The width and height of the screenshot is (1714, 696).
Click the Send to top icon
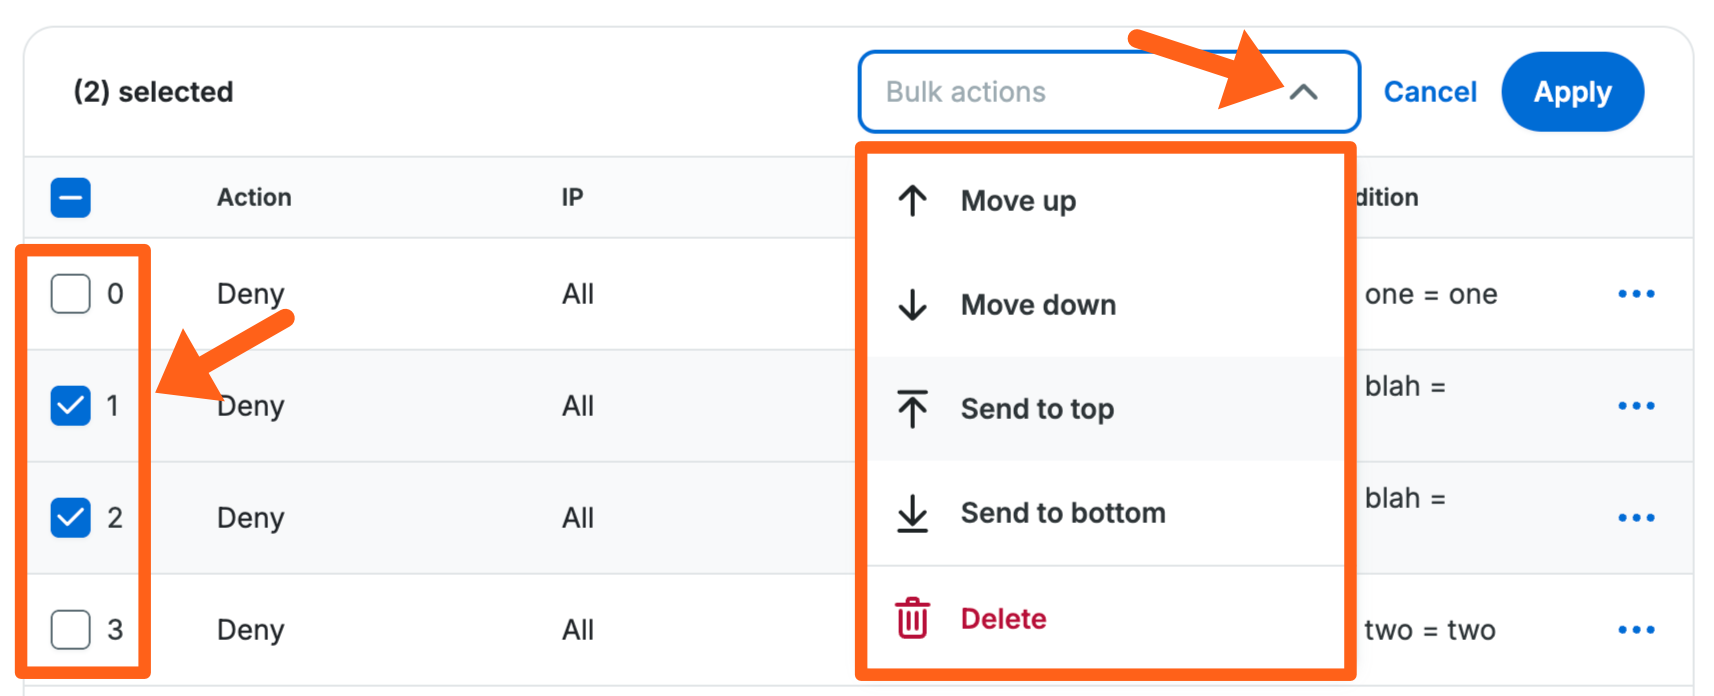point(912,409)
